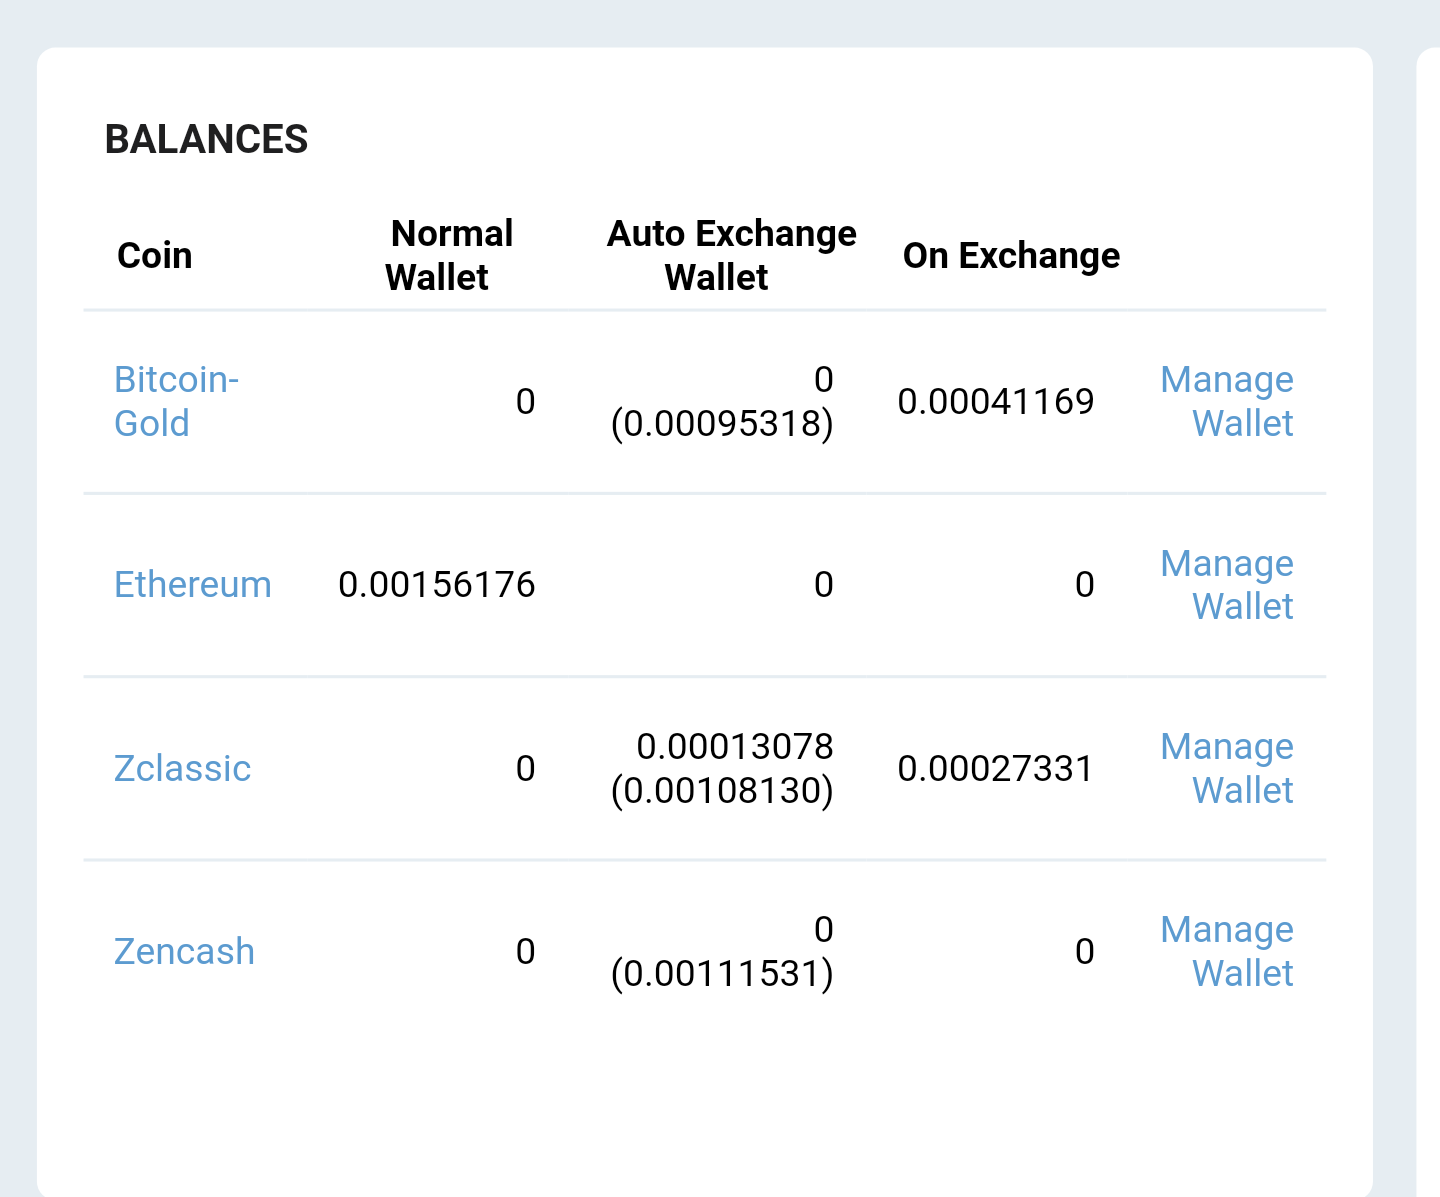The width and height of the screenshot is (1440, 1197).
Task: Click Bitcoin-Gold pending amount (0.00095318)
Action: 722,424
